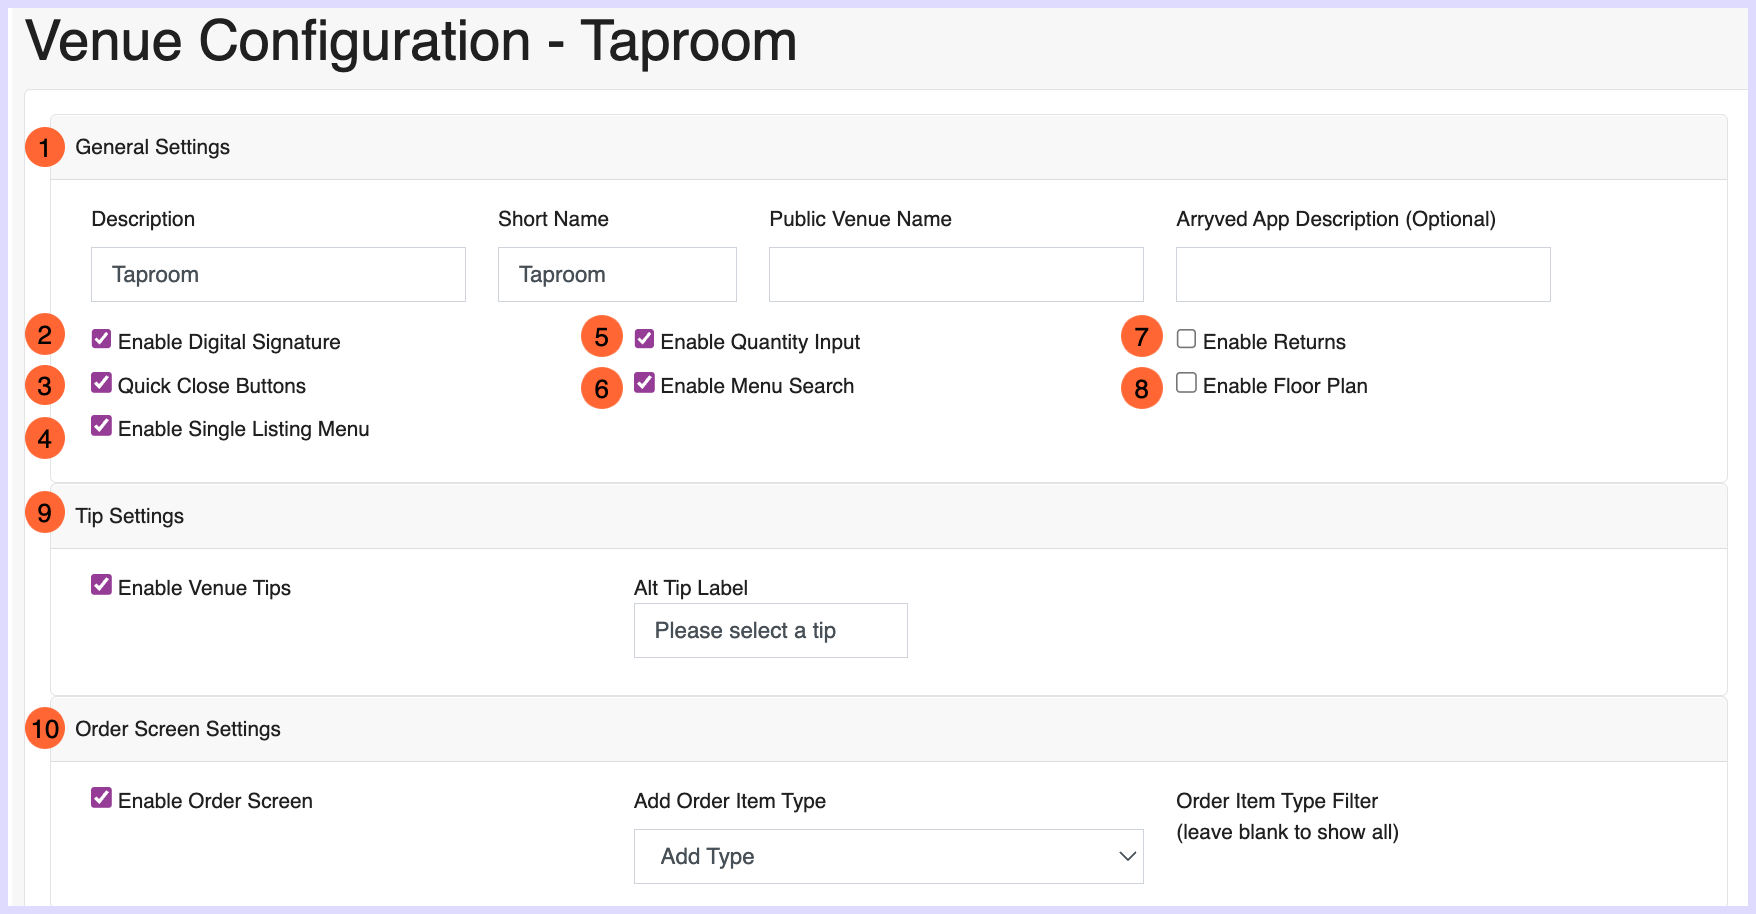Toggle Enable Digital Signature checkbox
The width and height of the screenshot is (1756, 914).
pos(101,339)
